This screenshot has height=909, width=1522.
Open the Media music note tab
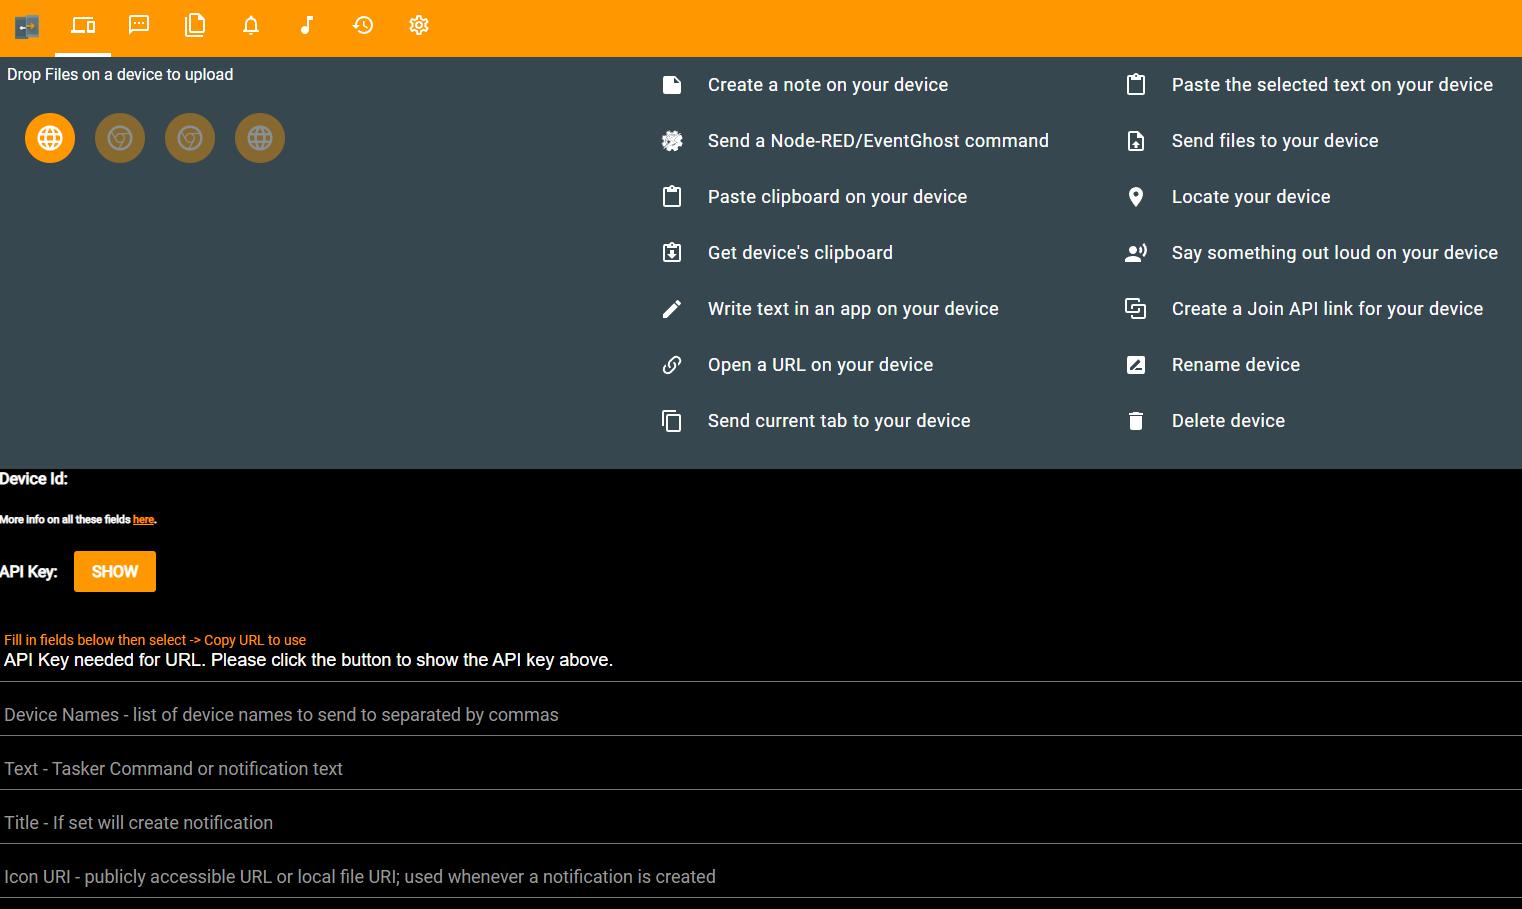[x=307, y=25]
